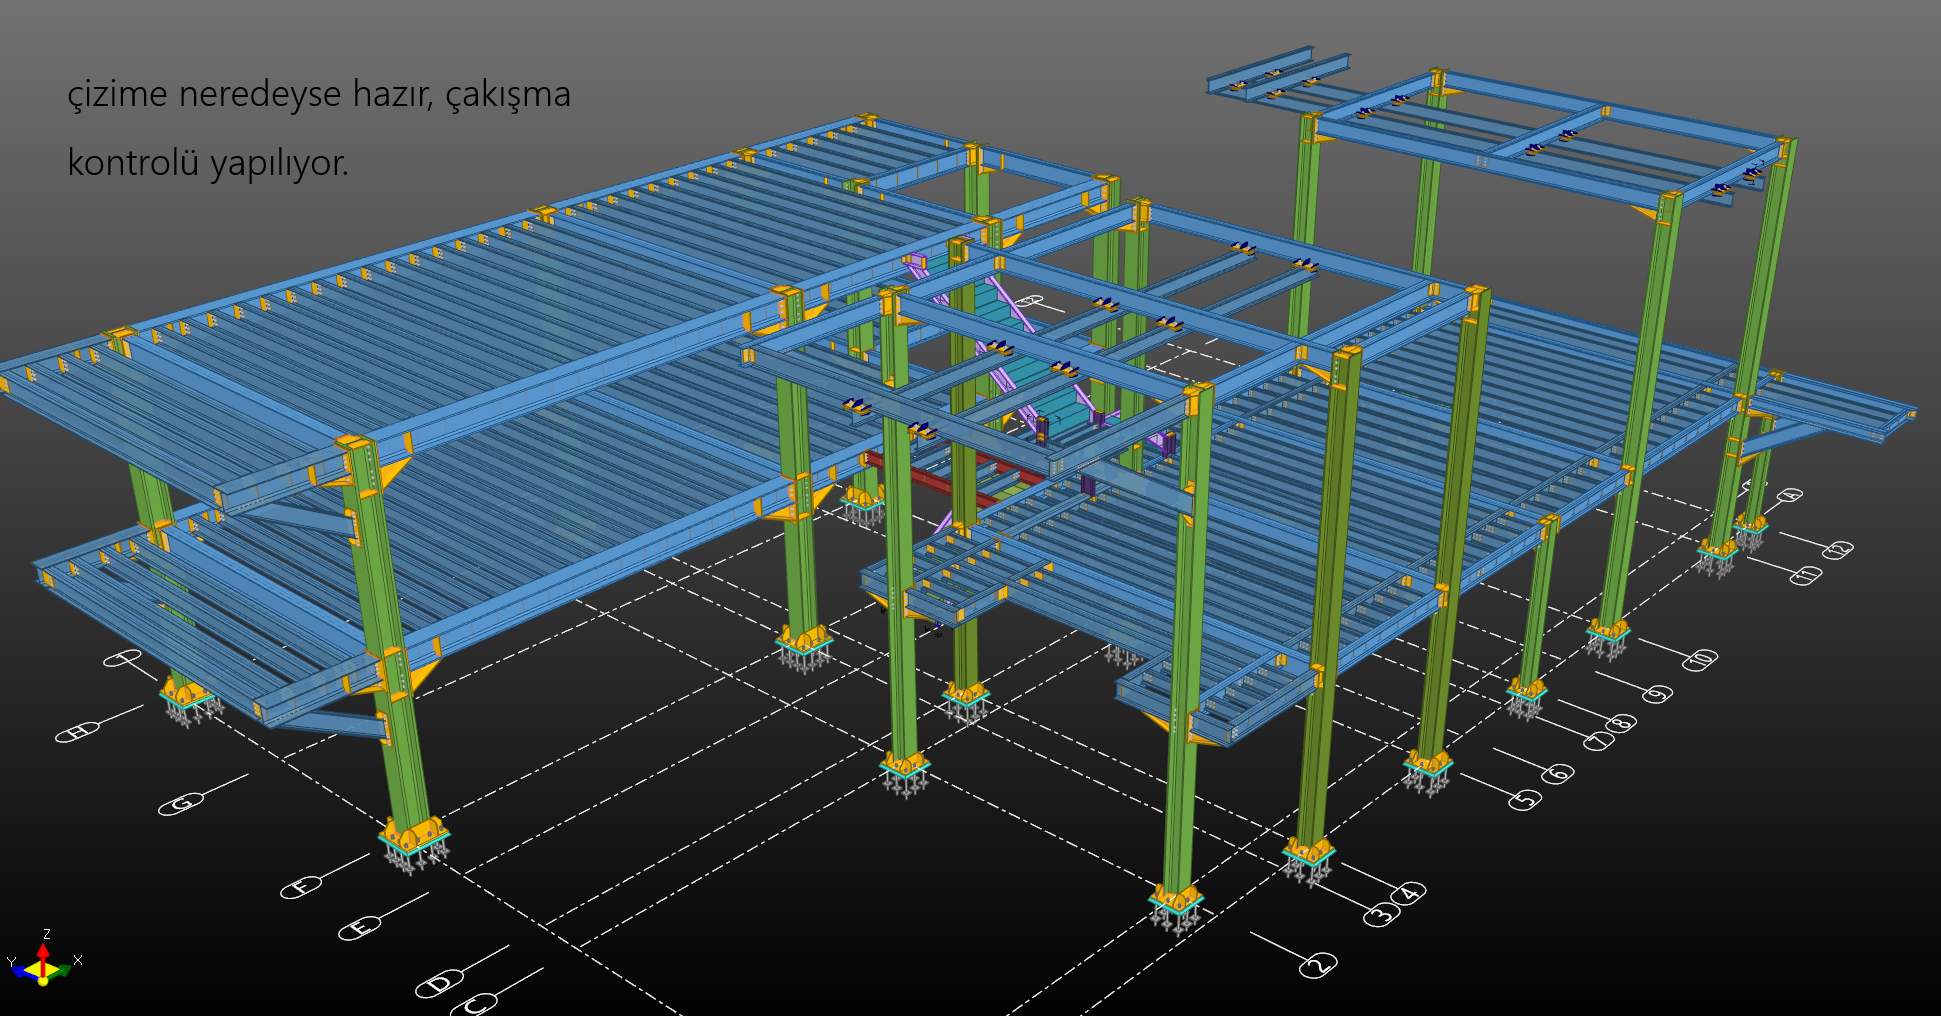Select base plate at grid F column
The width and height of the screenshot is (1941, 1016).
(413, 838)
